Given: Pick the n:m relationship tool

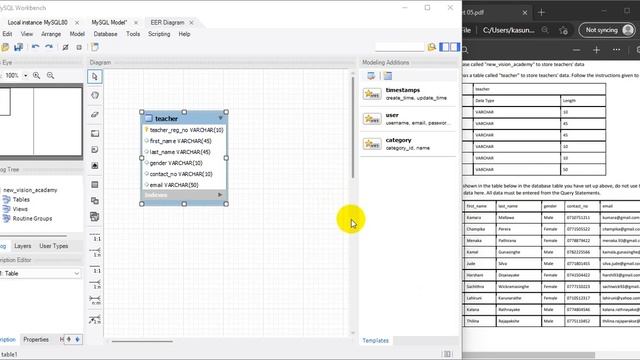Looking at the screenshot, I should pos(95,300).
